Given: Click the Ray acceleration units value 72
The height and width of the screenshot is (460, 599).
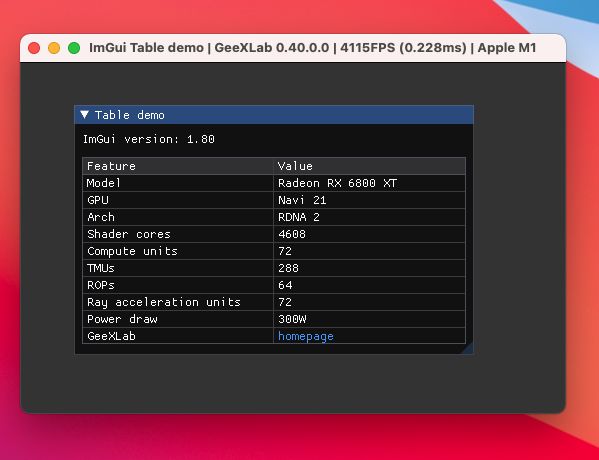Looking at the screenshot, I should coord(285,302).
